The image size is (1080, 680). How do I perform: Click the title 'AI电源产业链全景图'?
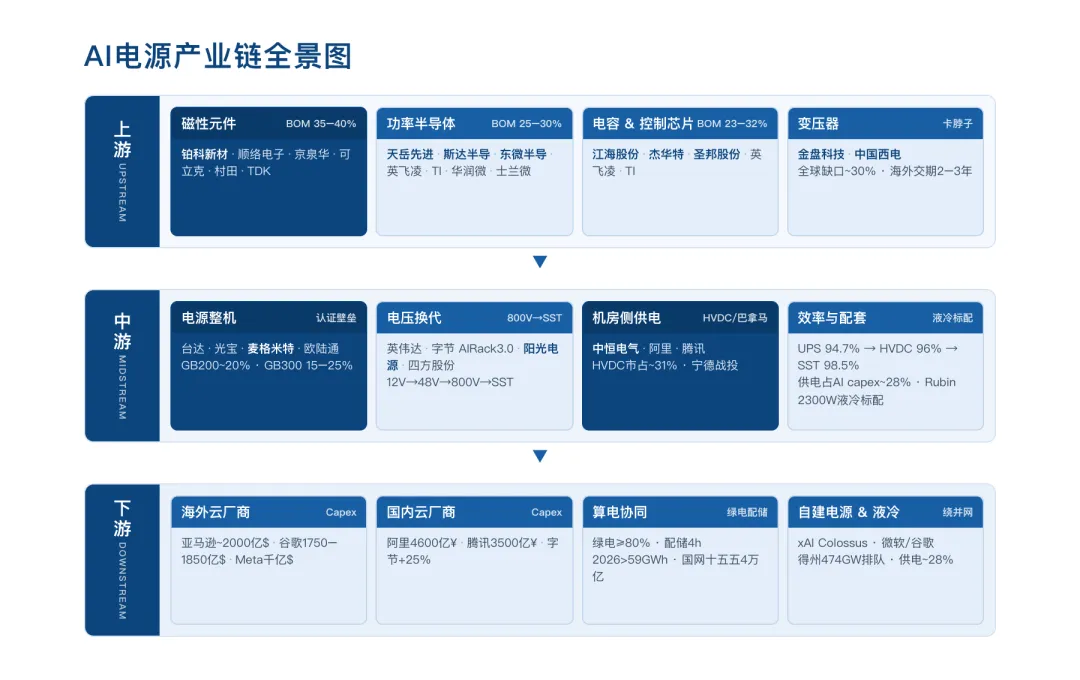(218, 56)
